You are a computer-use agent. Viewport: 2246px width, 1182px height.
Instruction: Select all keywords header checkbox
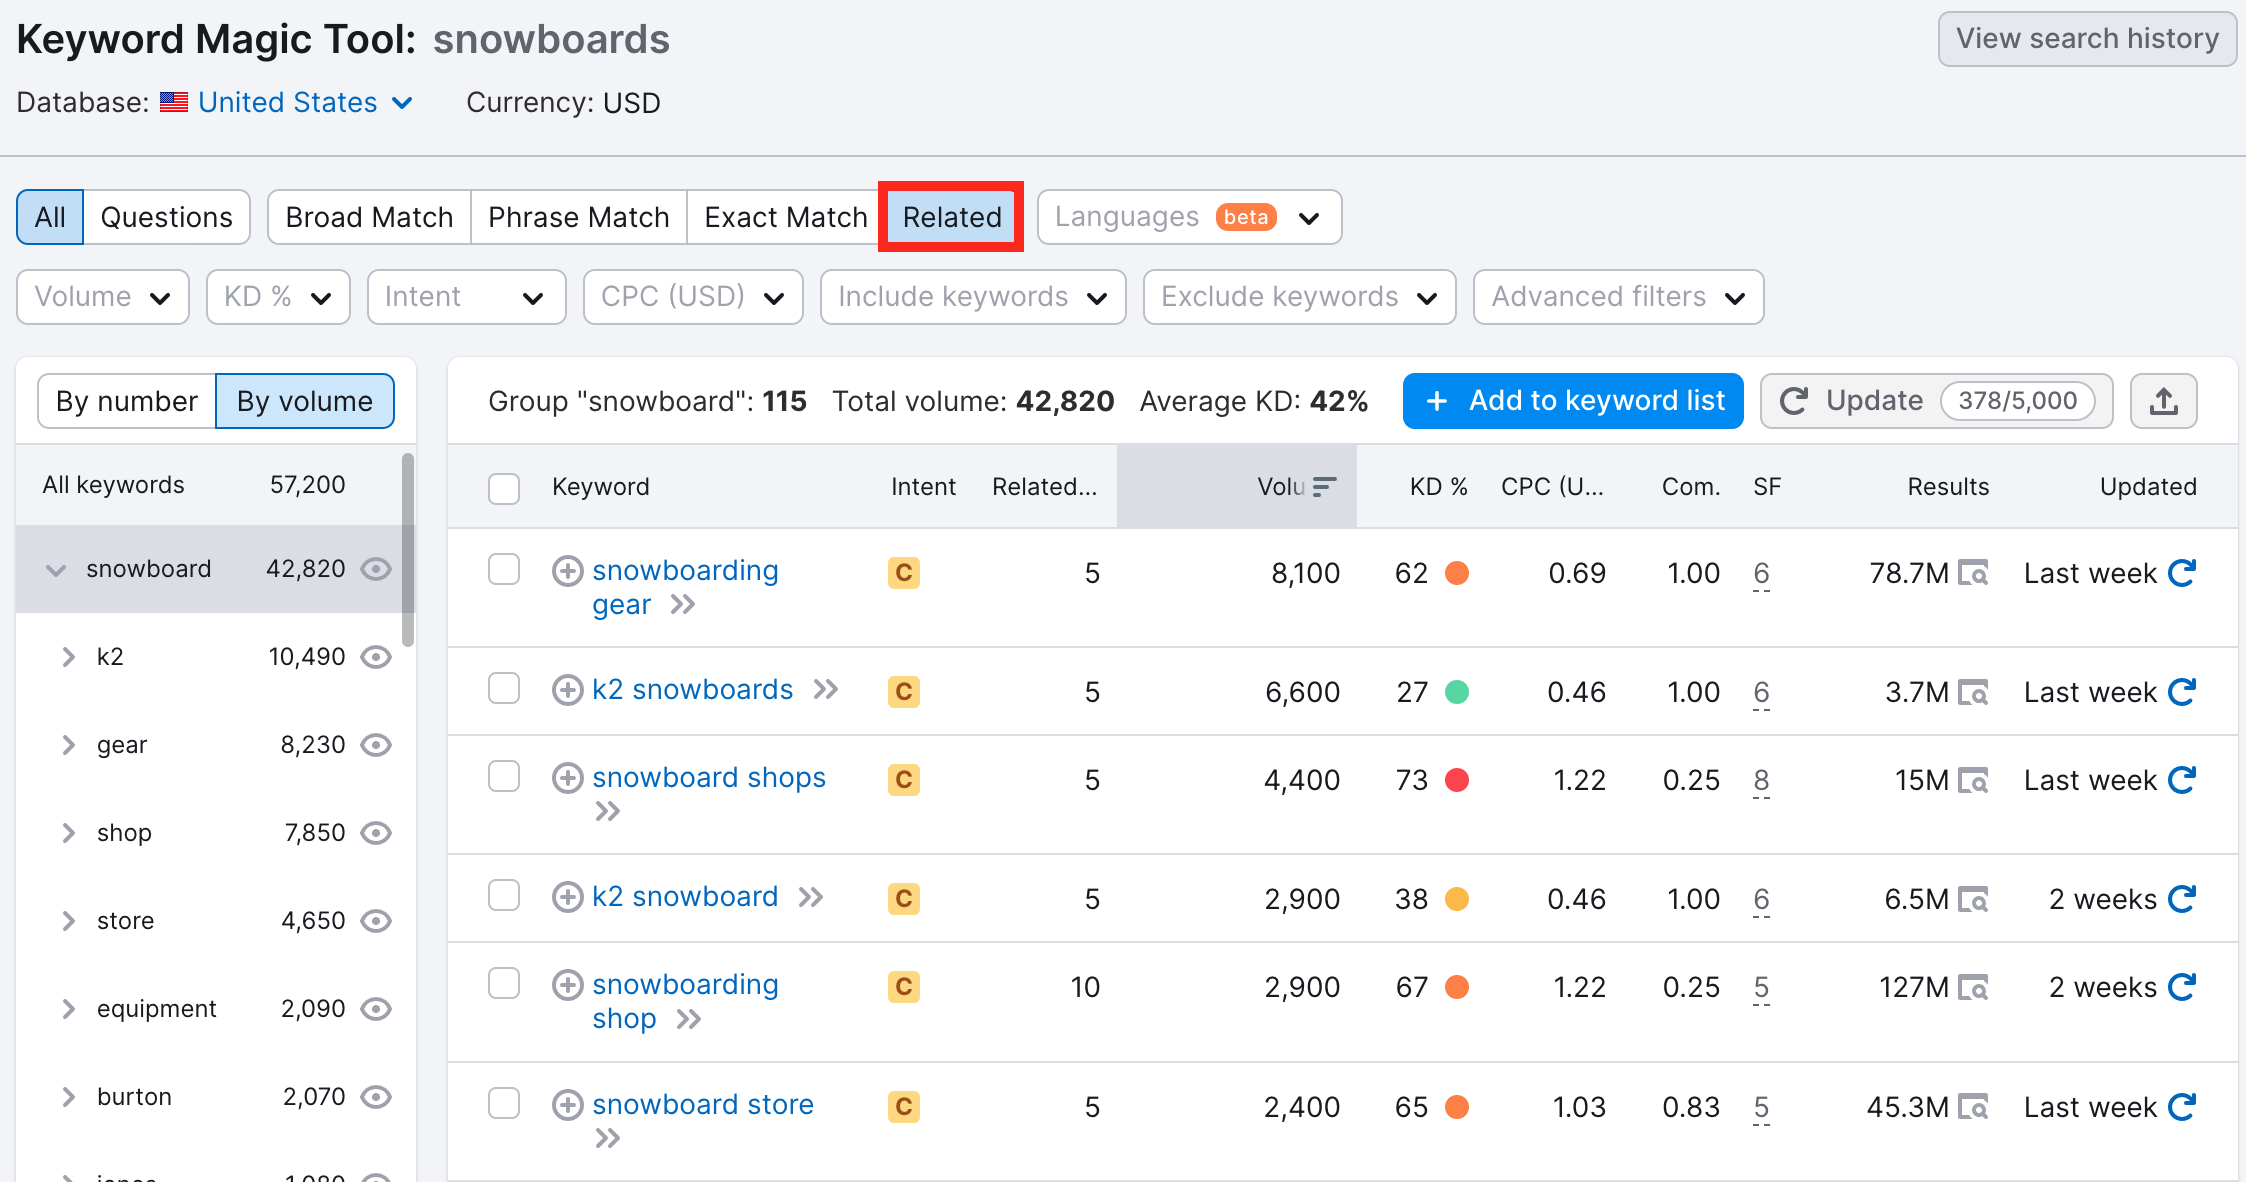point(504,488)
